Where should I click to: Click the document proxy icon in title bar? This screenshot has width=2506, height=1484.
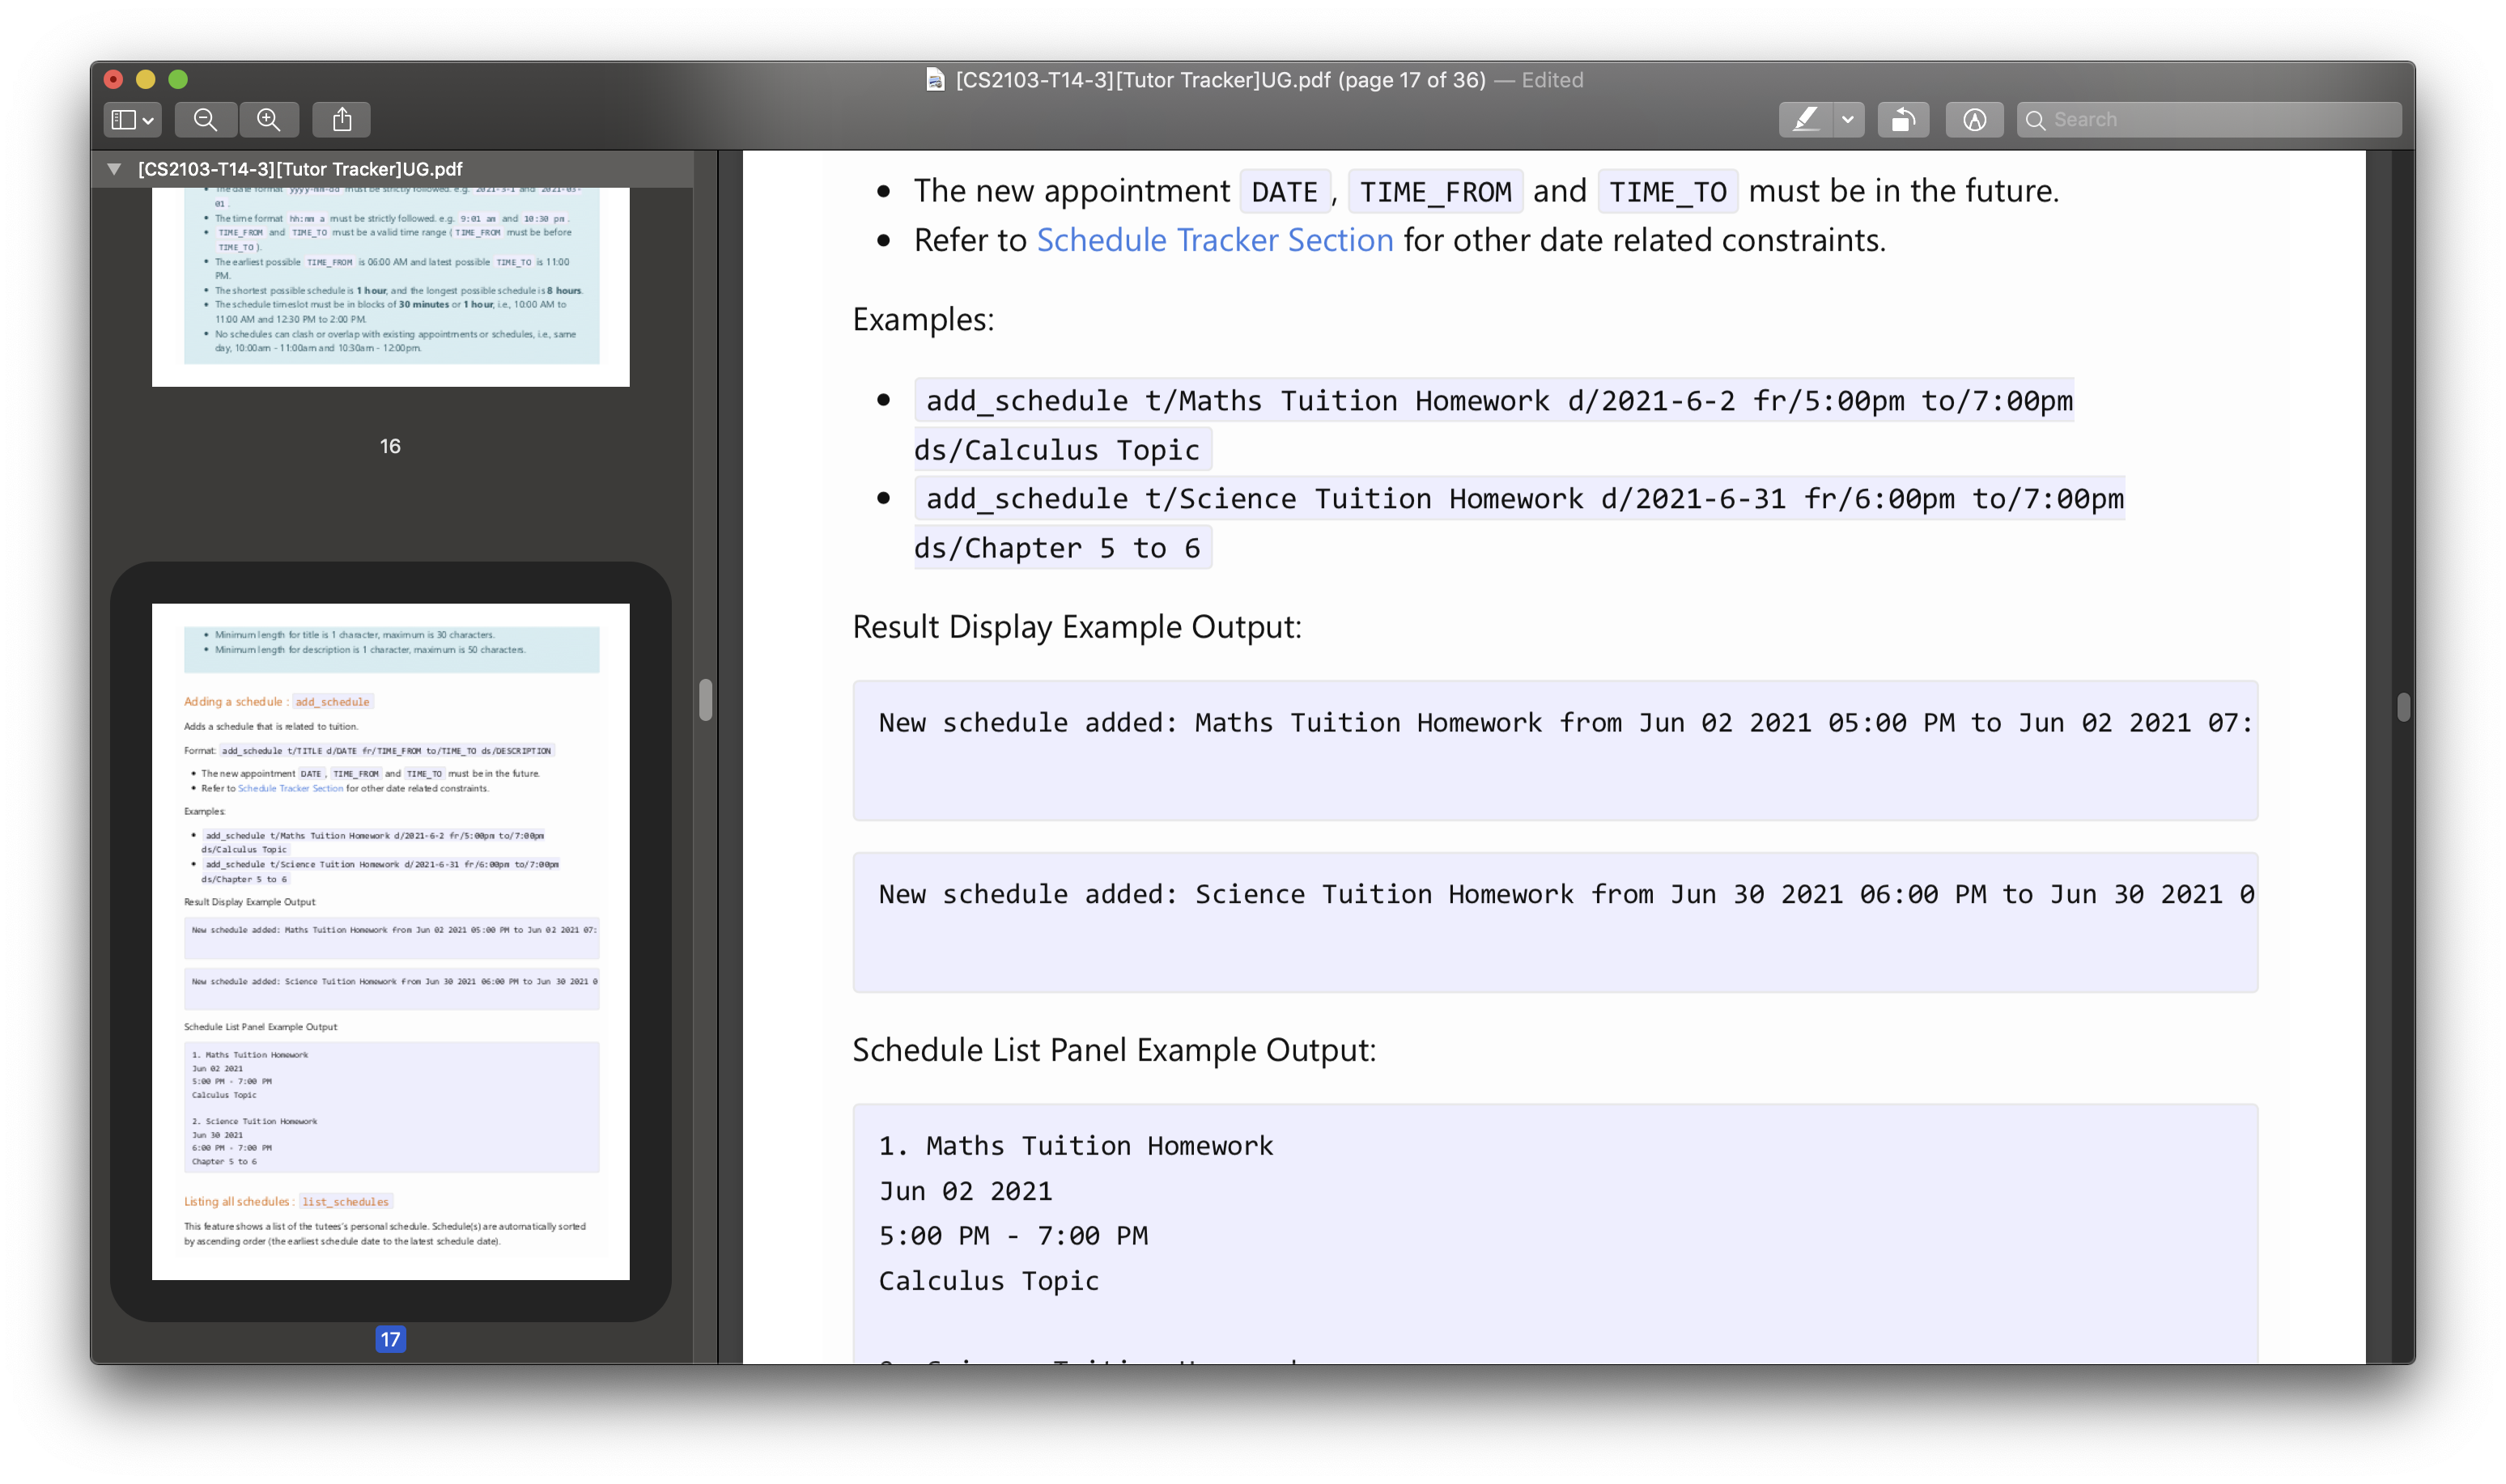click(935, 80)
